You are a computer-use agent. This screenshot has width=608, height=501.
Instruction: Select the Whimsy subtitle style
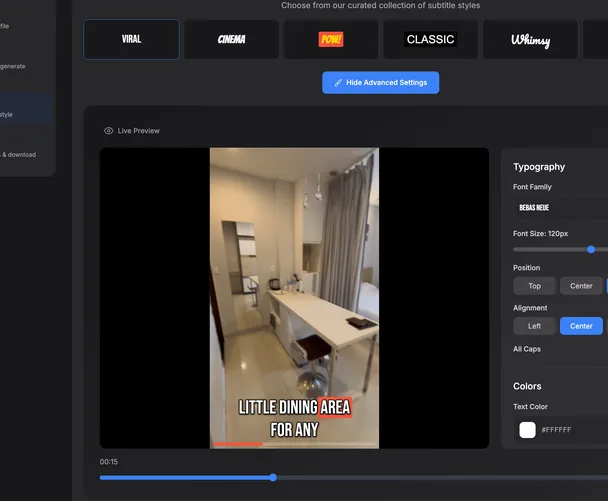pyautogui.click(x=530, y=39)
